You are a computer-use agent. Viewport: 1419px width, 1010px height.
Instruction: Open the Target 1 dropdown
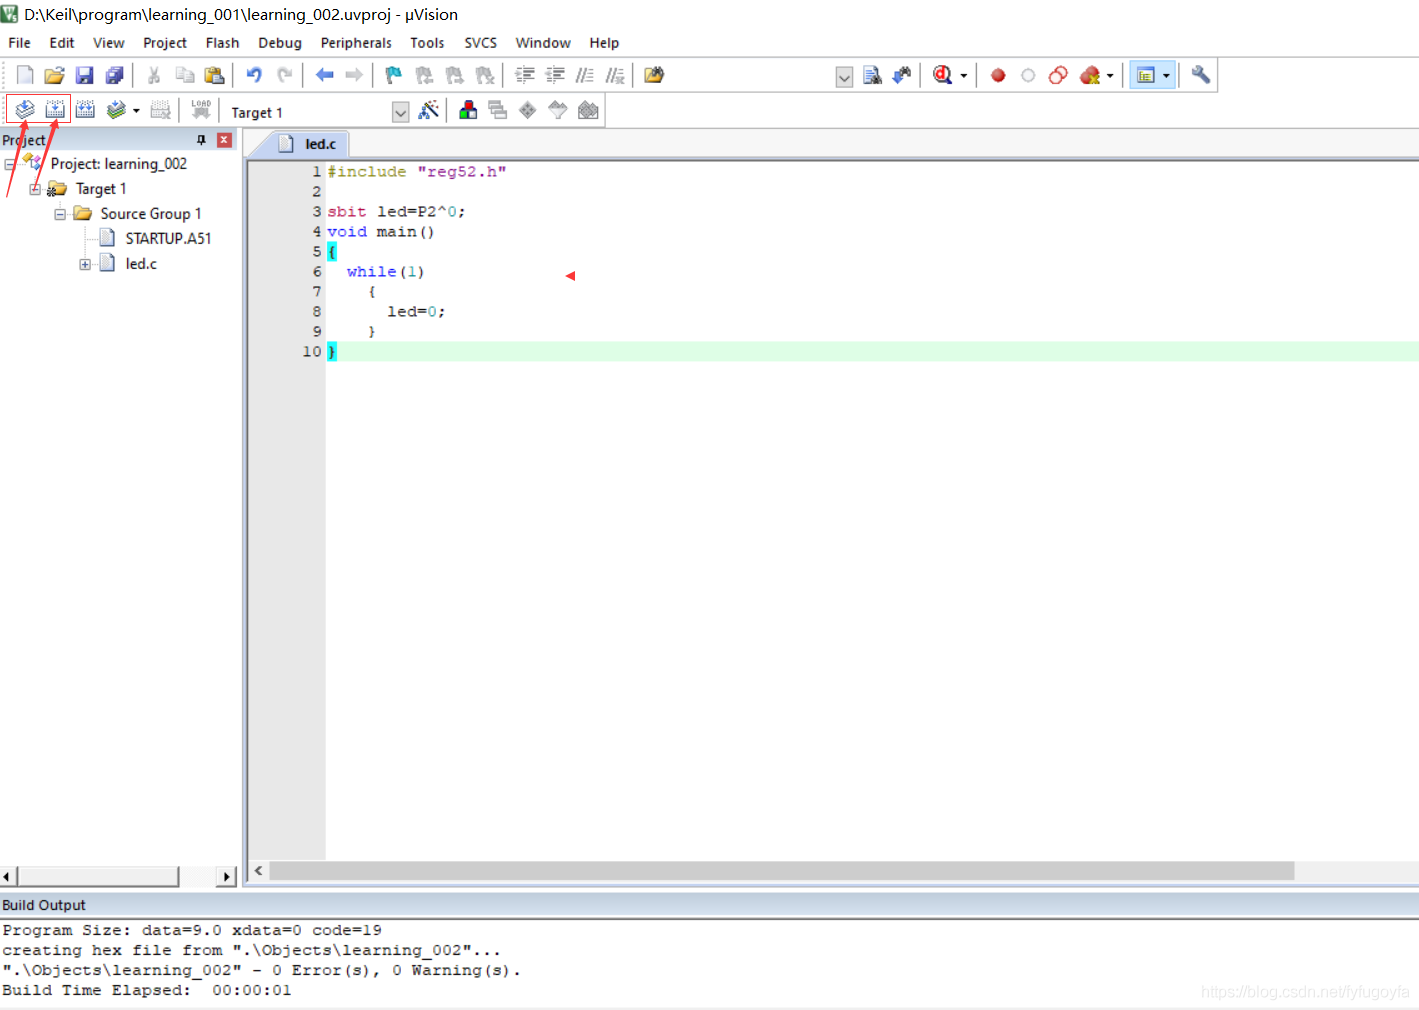click(400, 112)
